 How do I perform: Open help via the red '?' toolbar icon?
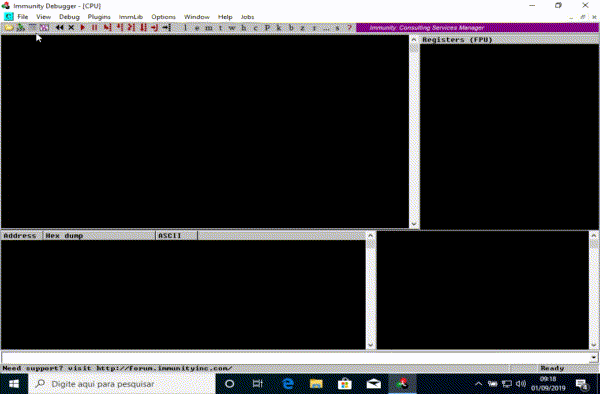349,28
